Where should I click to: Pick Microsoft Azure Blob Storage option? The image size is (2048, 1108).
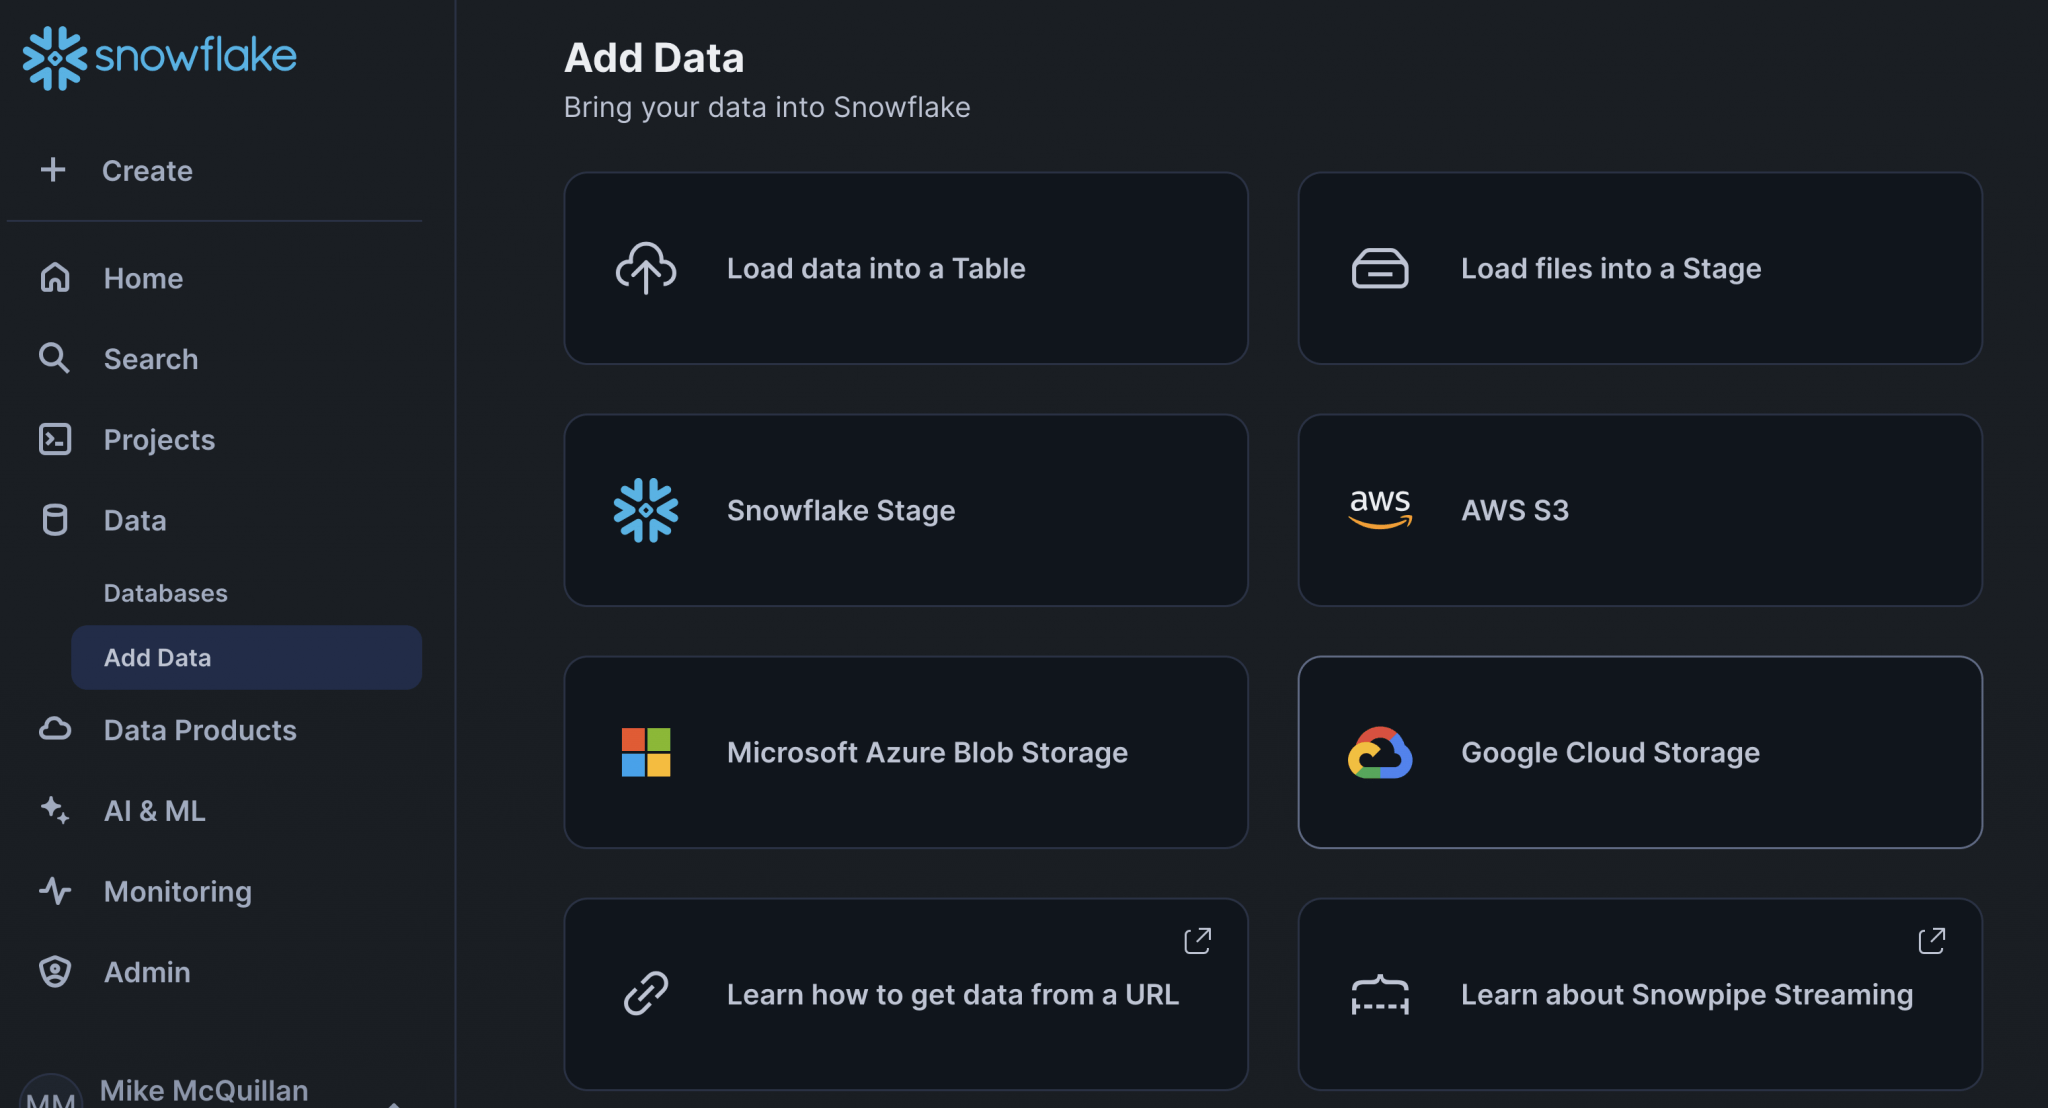click(x=905, y=752)
